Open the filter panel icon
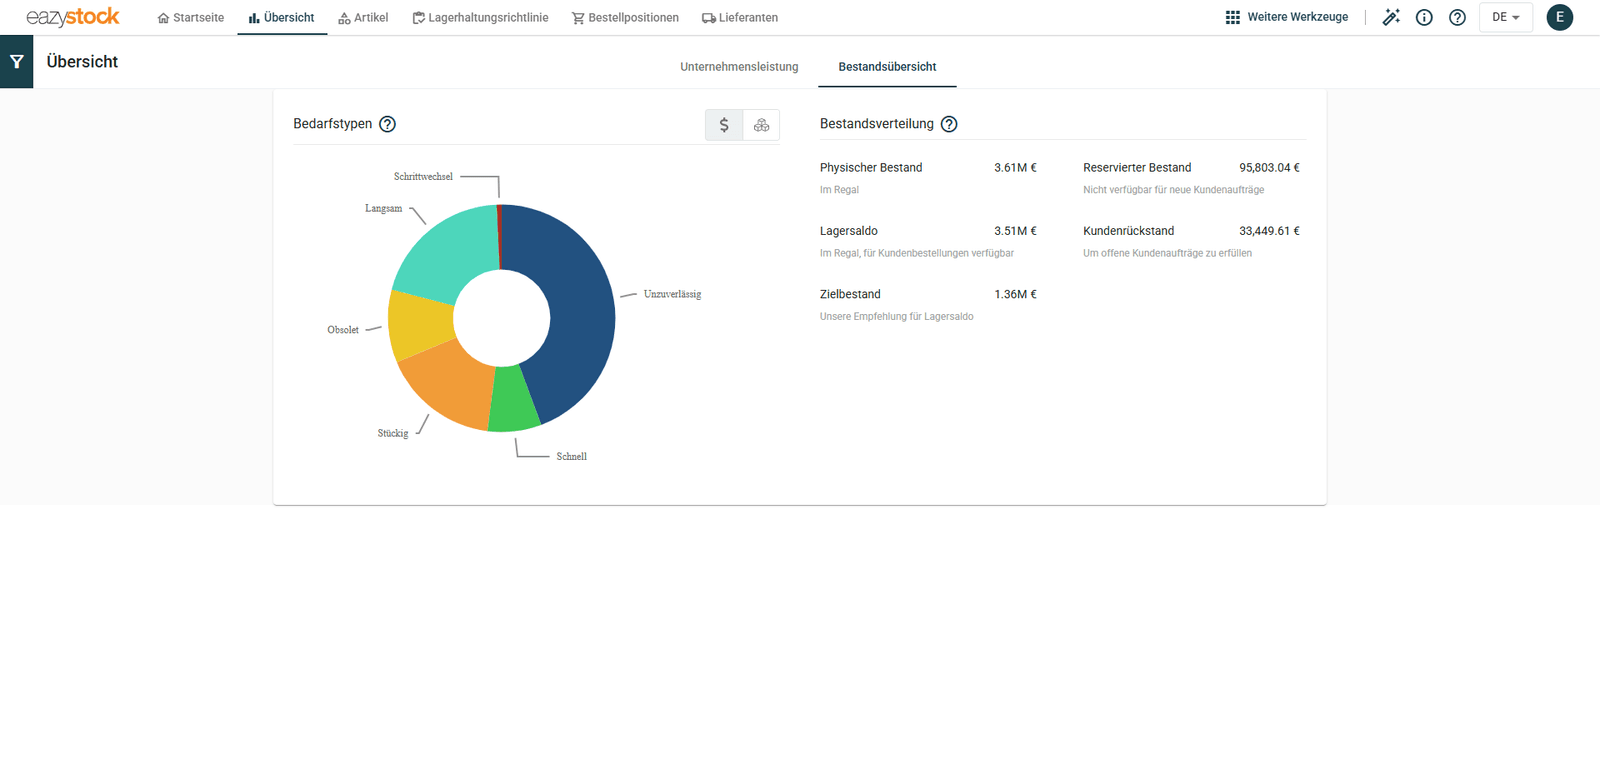 click(x=16, y=62)
